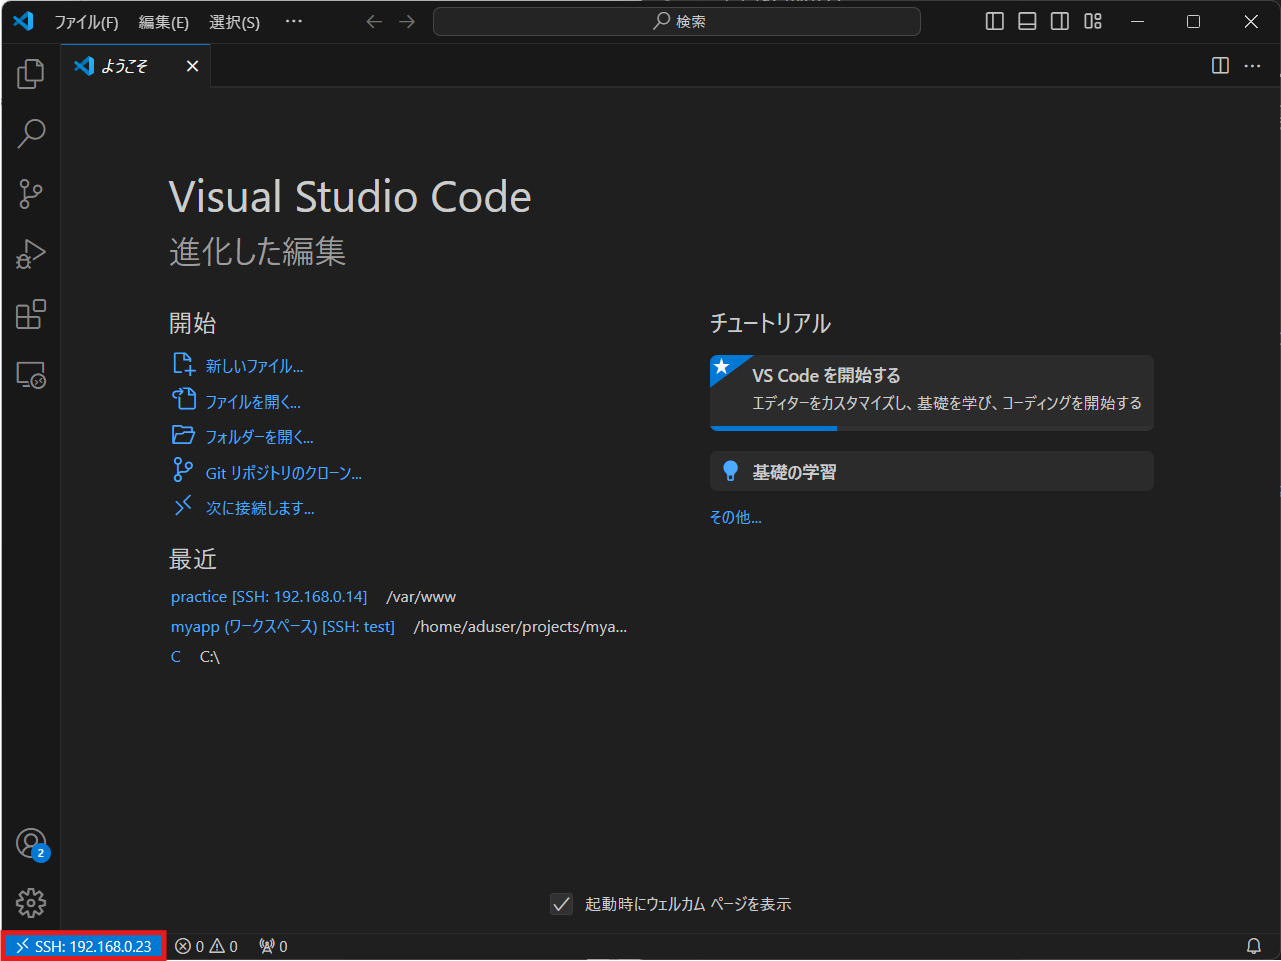The height and width of the screenshot is (961, 1281).
Task: Open 基礎の学習 walkthrough
Action: [932, 471]
